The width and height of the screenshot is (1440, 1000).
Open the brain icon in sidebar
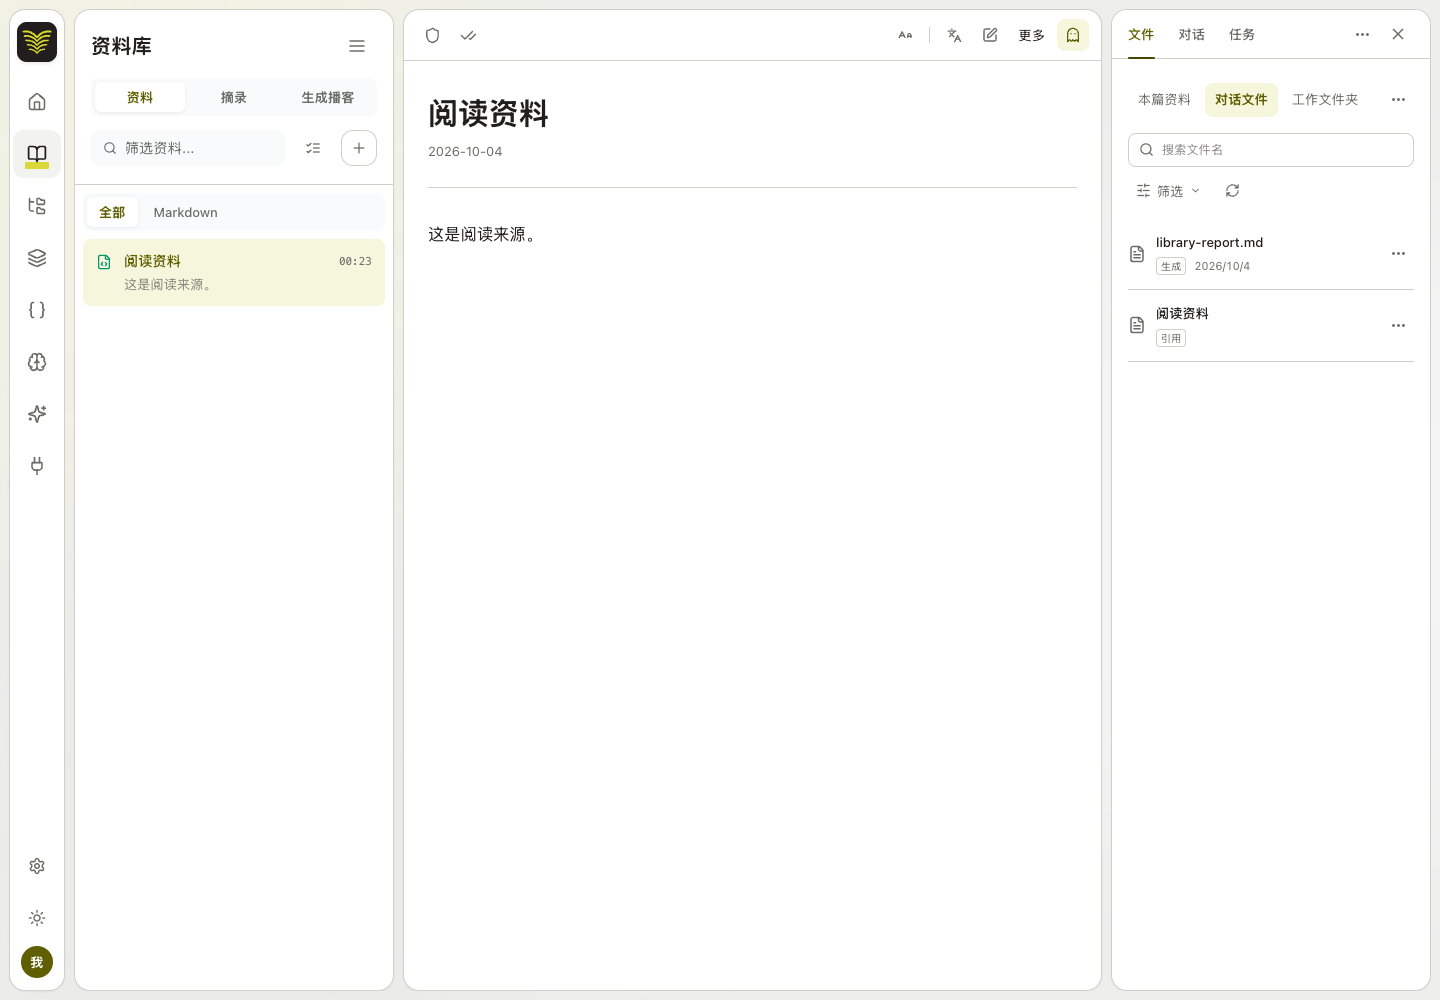[37, 362]
